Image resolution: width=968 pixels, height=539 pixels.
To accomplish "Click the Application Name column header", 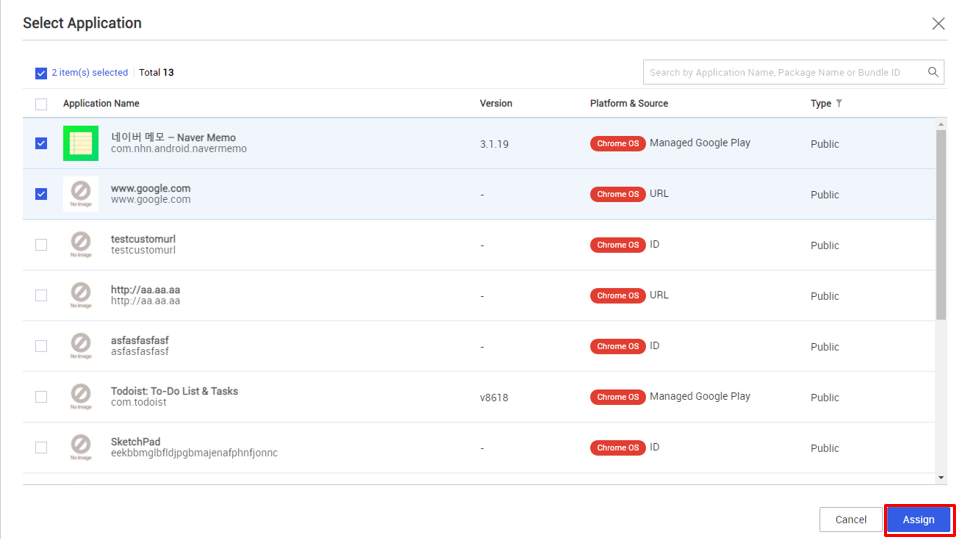I will 101,103.
